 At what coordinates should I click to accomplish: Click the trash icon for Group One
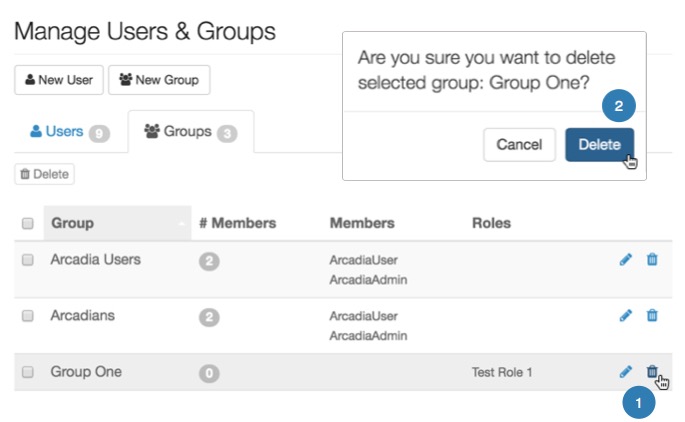click(652, 372)
